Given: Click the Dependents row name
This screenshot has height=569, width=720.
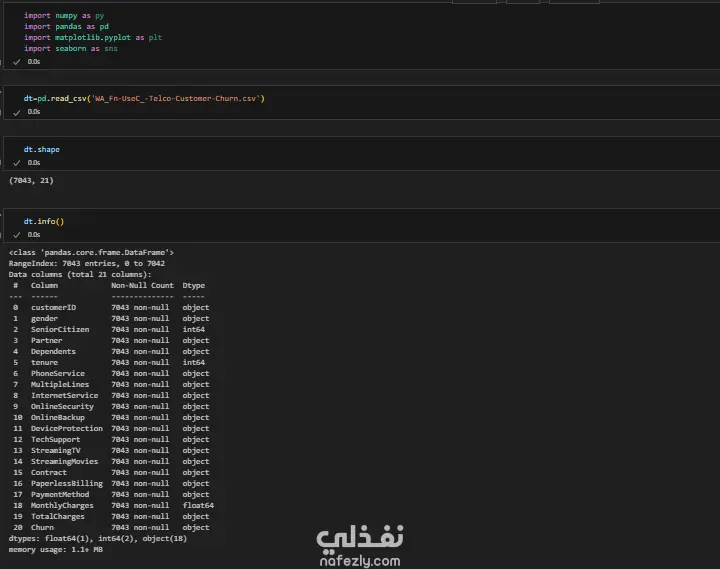Looking at the screenshot, I should (x=53, y=352).
